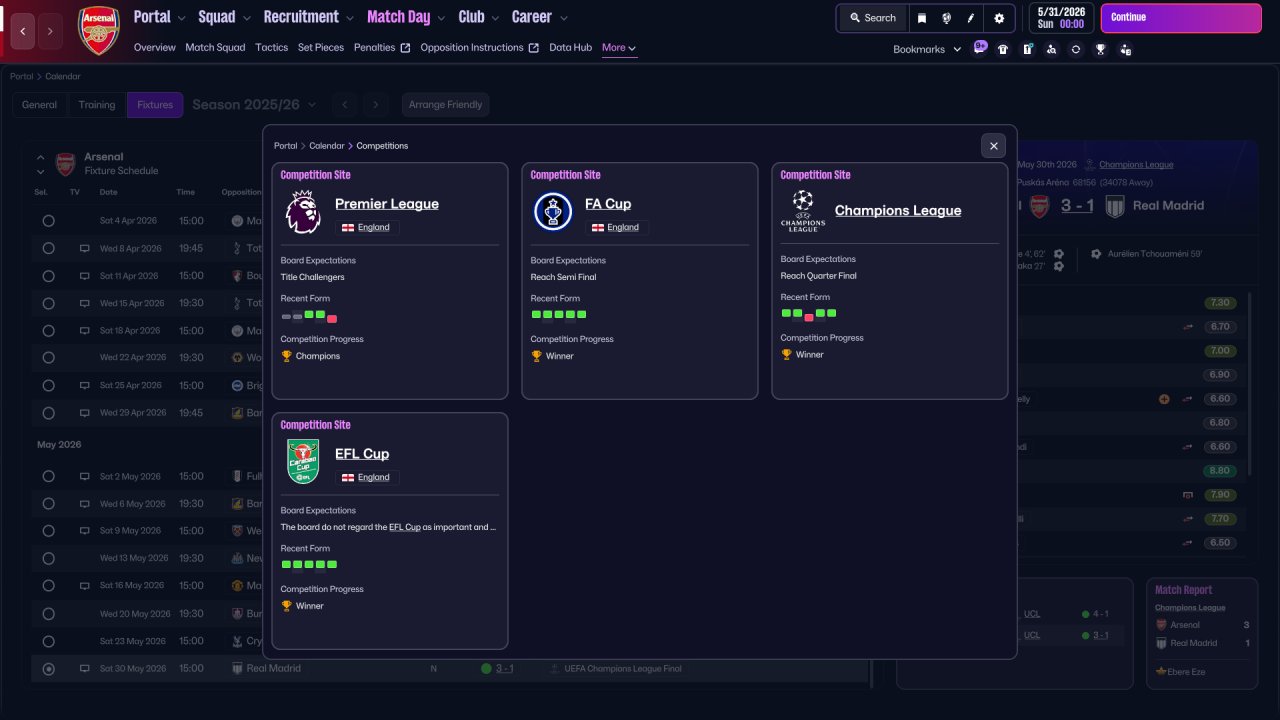
Task: Select the Wed 13 May 2026 fixture radio
Action: coord(48,559)
